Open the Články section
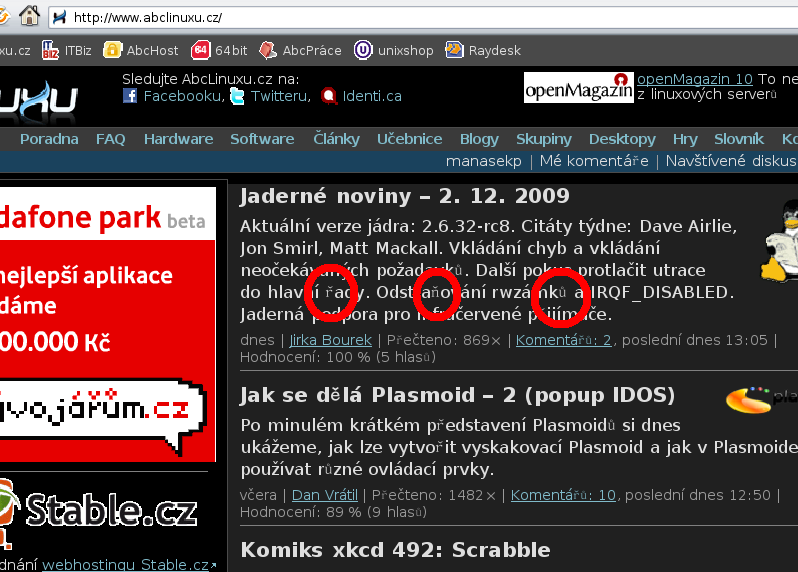Image resolution: width=798 pixels, height=572 pixels. pos(336,138)
